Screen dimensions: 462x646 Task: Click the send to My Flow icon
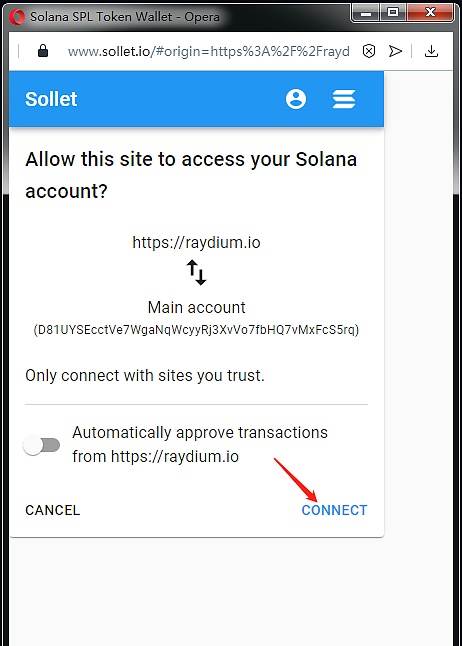point(395,51)
